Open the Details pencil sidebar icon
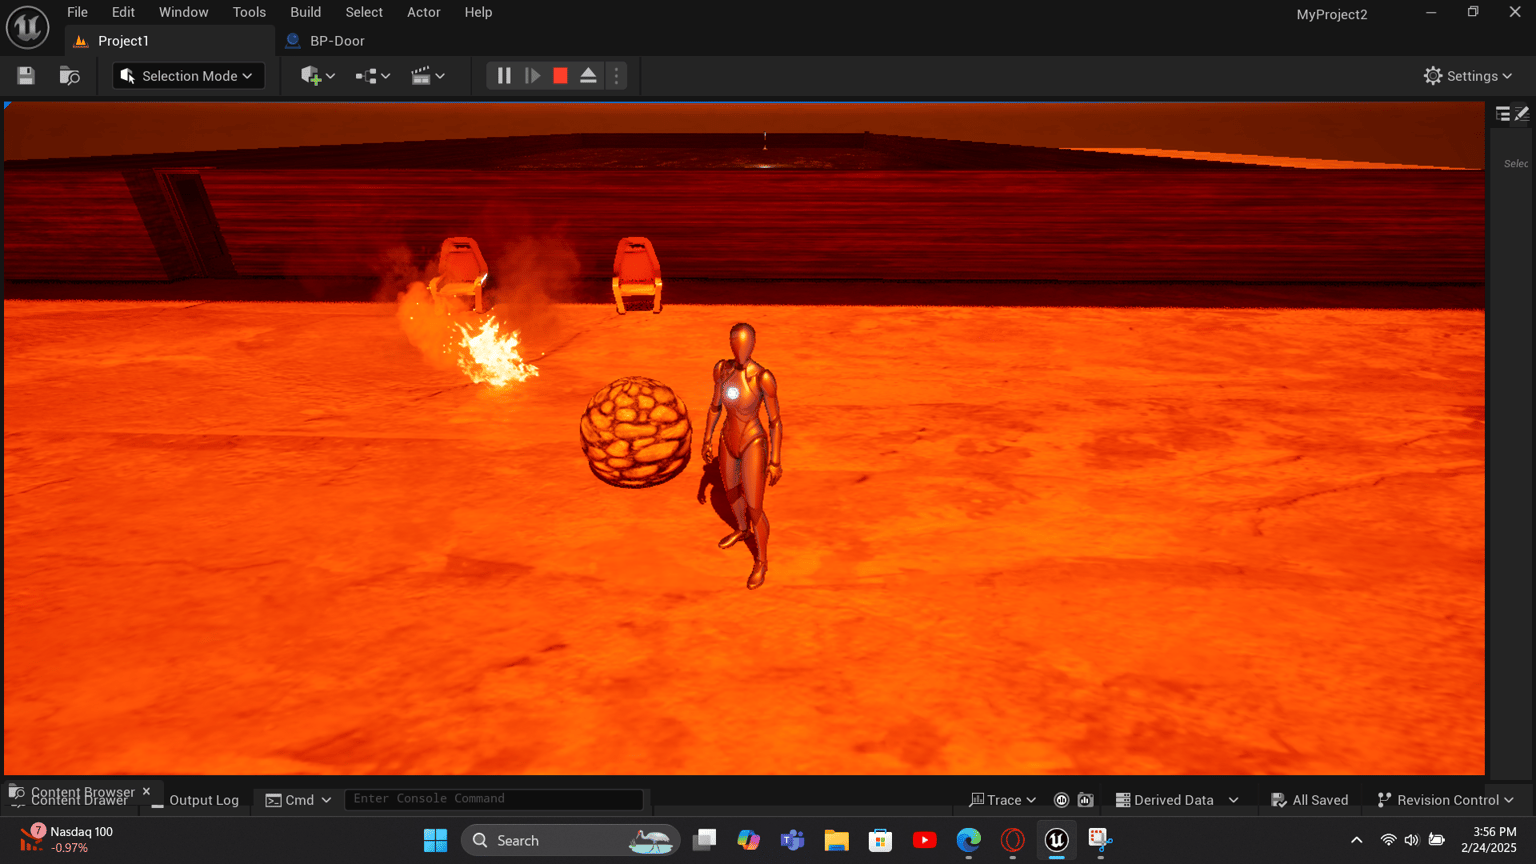 coord(1522,114)
